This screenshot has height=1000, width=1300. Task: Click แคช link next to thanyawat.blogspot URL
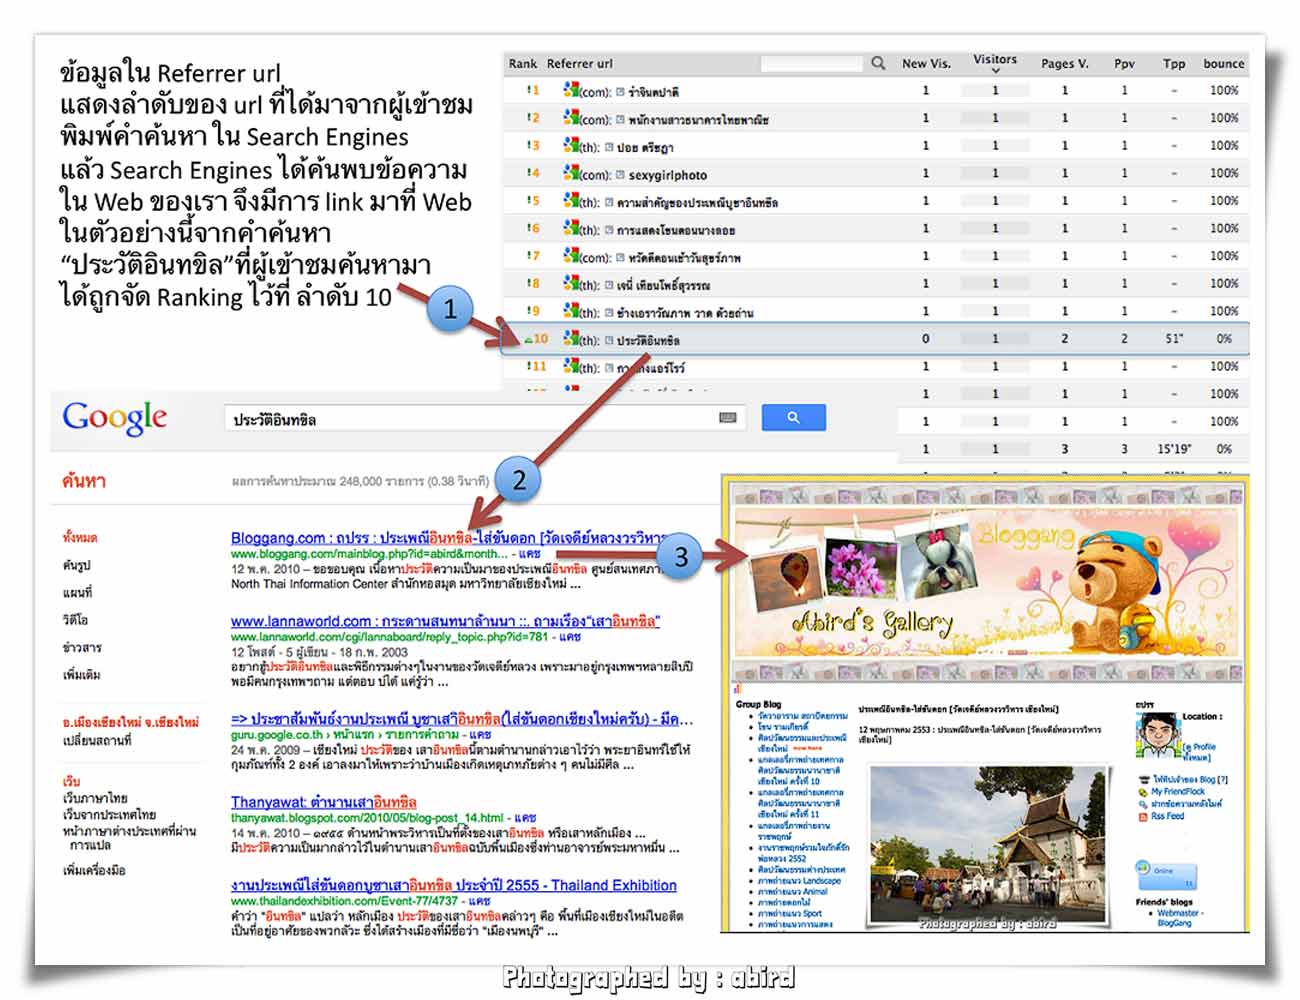coord(525,818)
